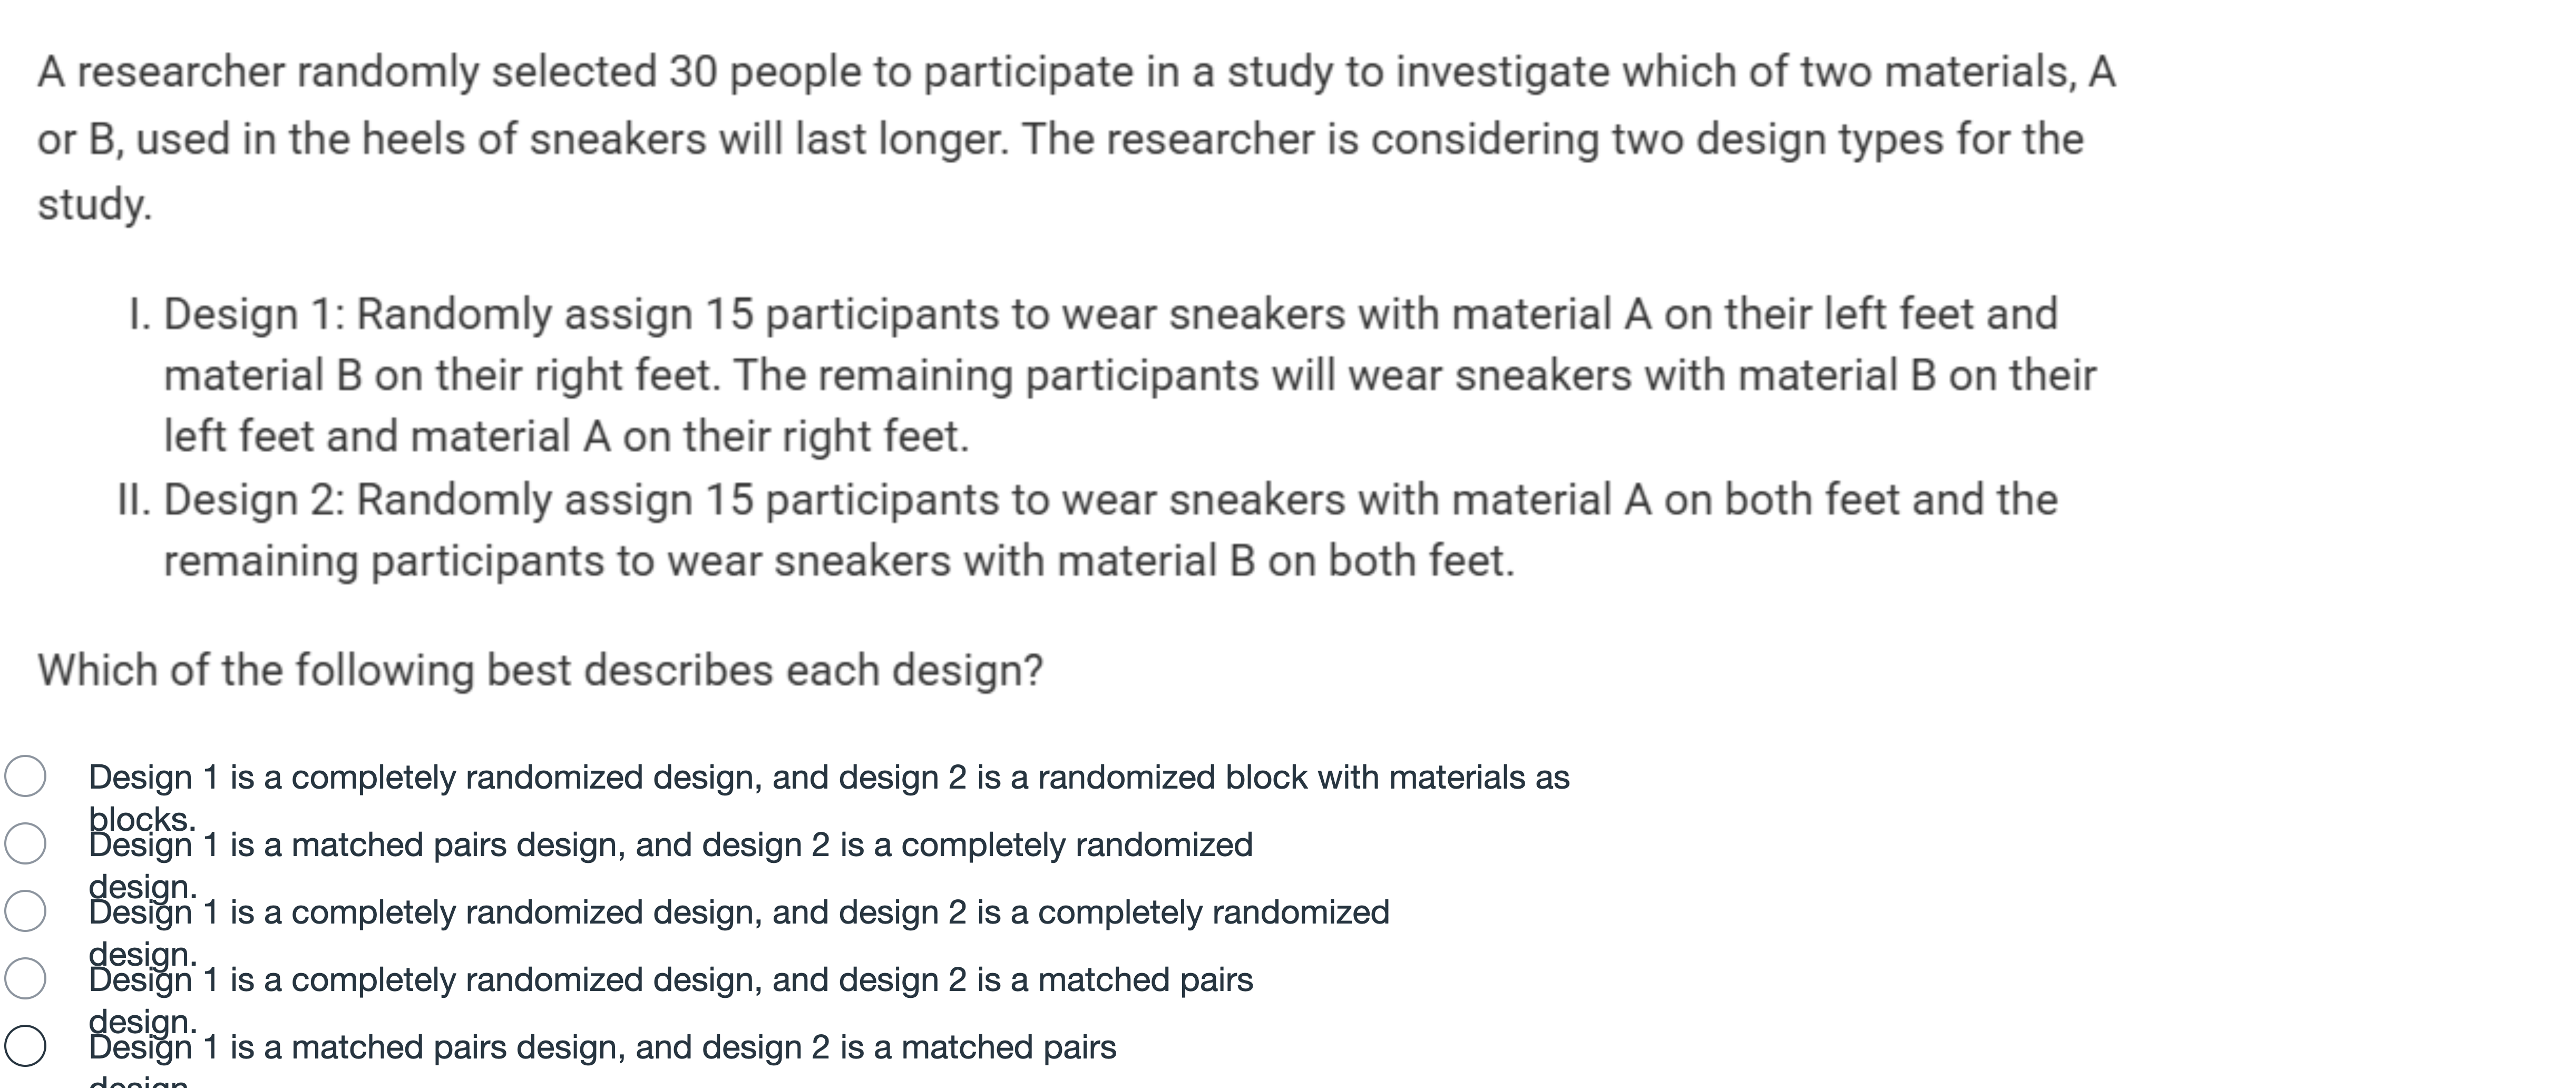
Task: Click the opening sentence 'A researcher randomly selected 30 people'
Action: click(x=1076, y=72)
